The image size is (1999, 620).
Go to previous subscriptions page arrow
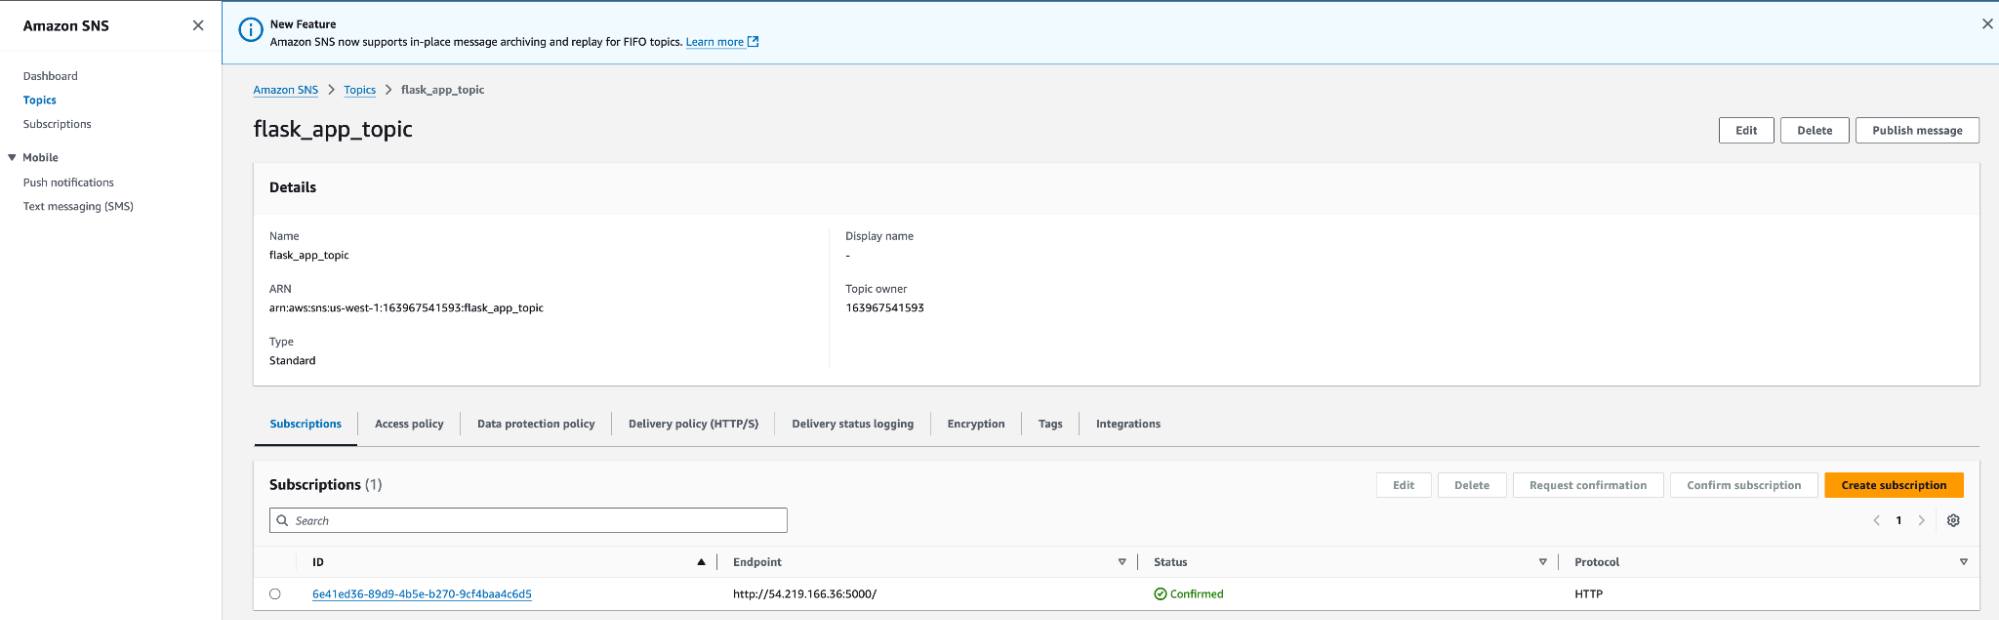tap(1876, 520)
